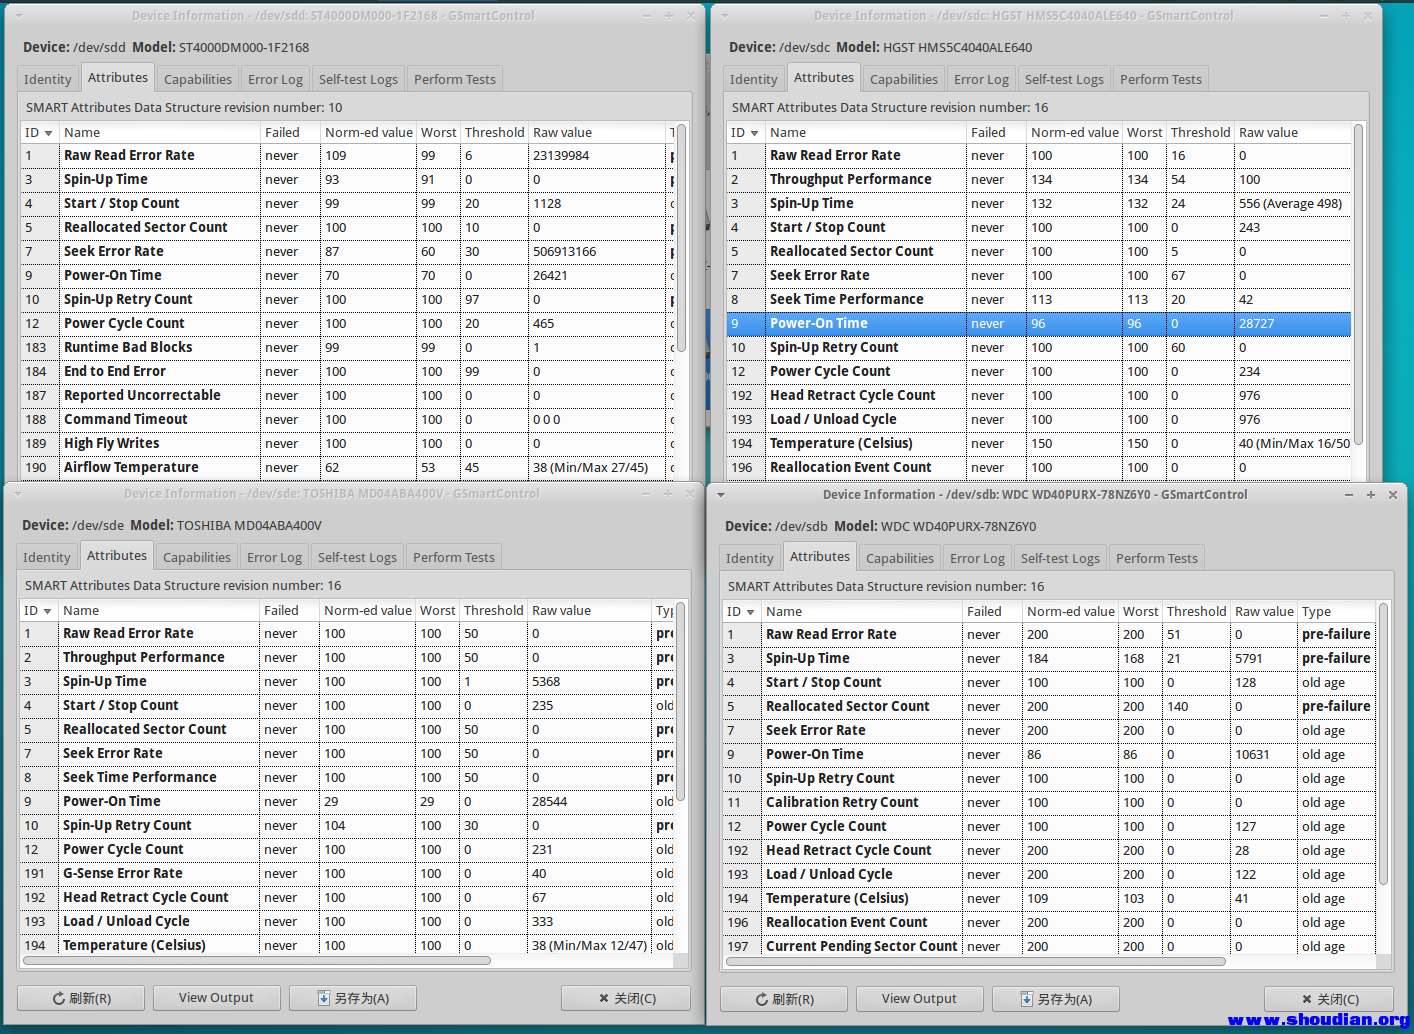This screenshot has width=1414, height=1034.
Task: Select Temperature (Celsius) row in WDC window
Action: pos(1049,898)
